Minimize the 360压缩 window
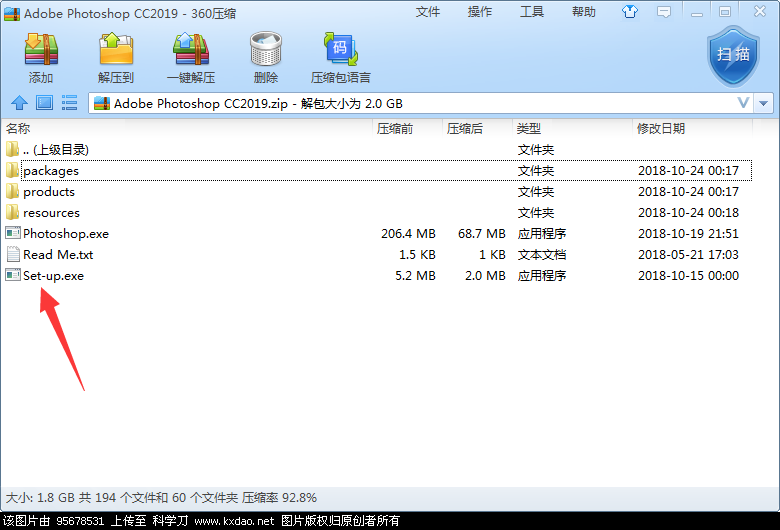Viewport: 780px width, 530px height. pyautogui.click(x=697, y=12)
